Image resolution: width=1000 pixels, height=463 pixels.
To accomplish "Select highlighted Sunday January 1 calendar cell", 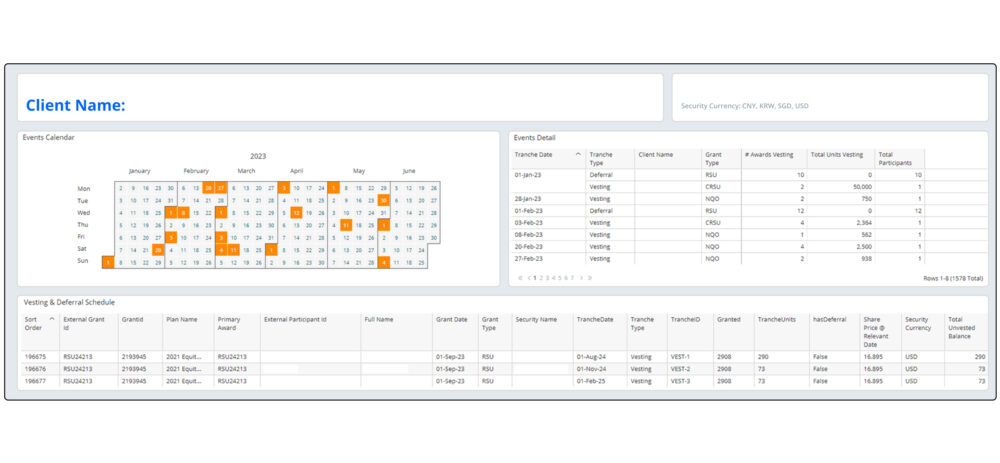I will coord(107,262).
